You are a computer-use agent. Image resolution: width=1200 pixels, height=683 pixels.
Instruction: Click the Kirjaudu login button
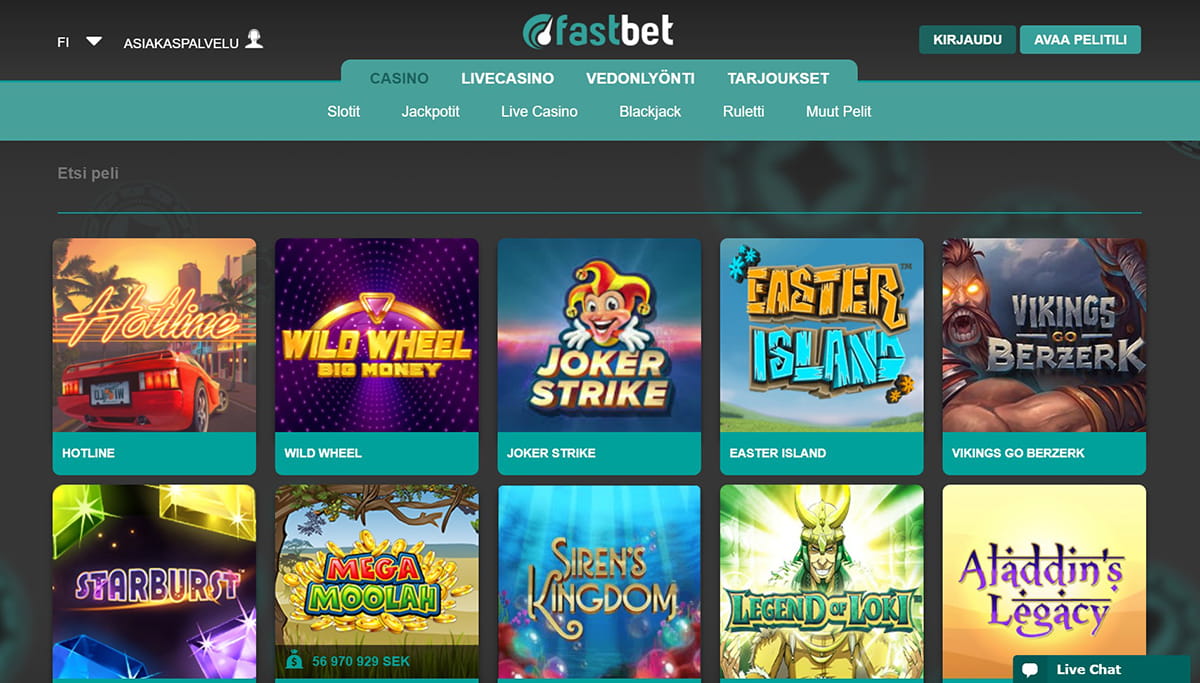(x=967, y=40)
